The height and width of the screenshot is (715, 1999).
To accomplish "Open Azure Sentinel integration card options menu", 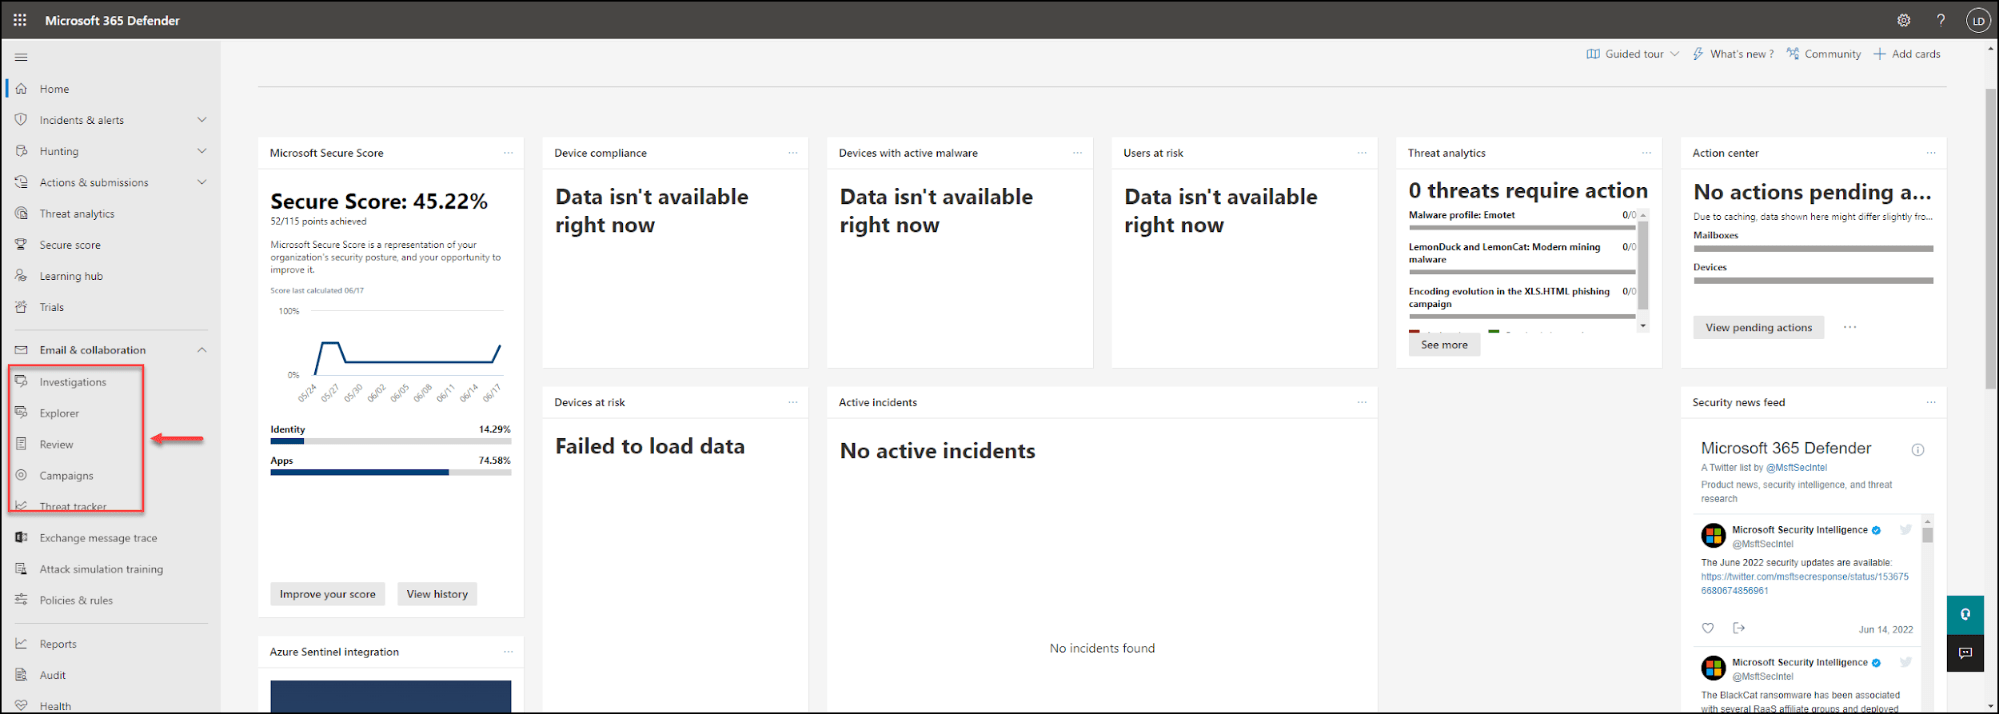I will pos(508,652).
